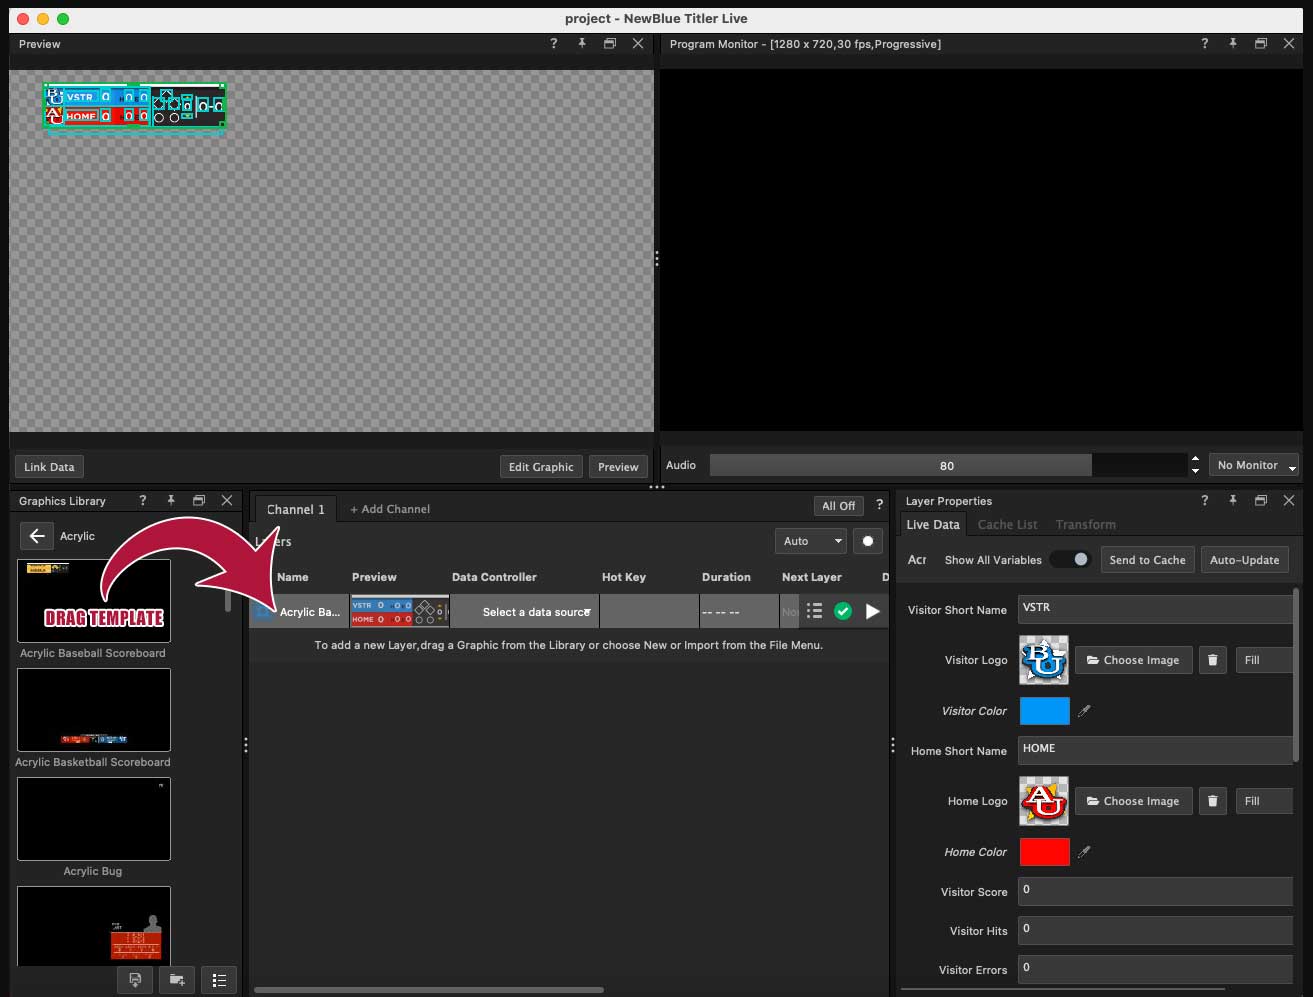Decrease audio level with down stepper
This screenshot has height=997, width=1313.
(x=1195, y=470)
